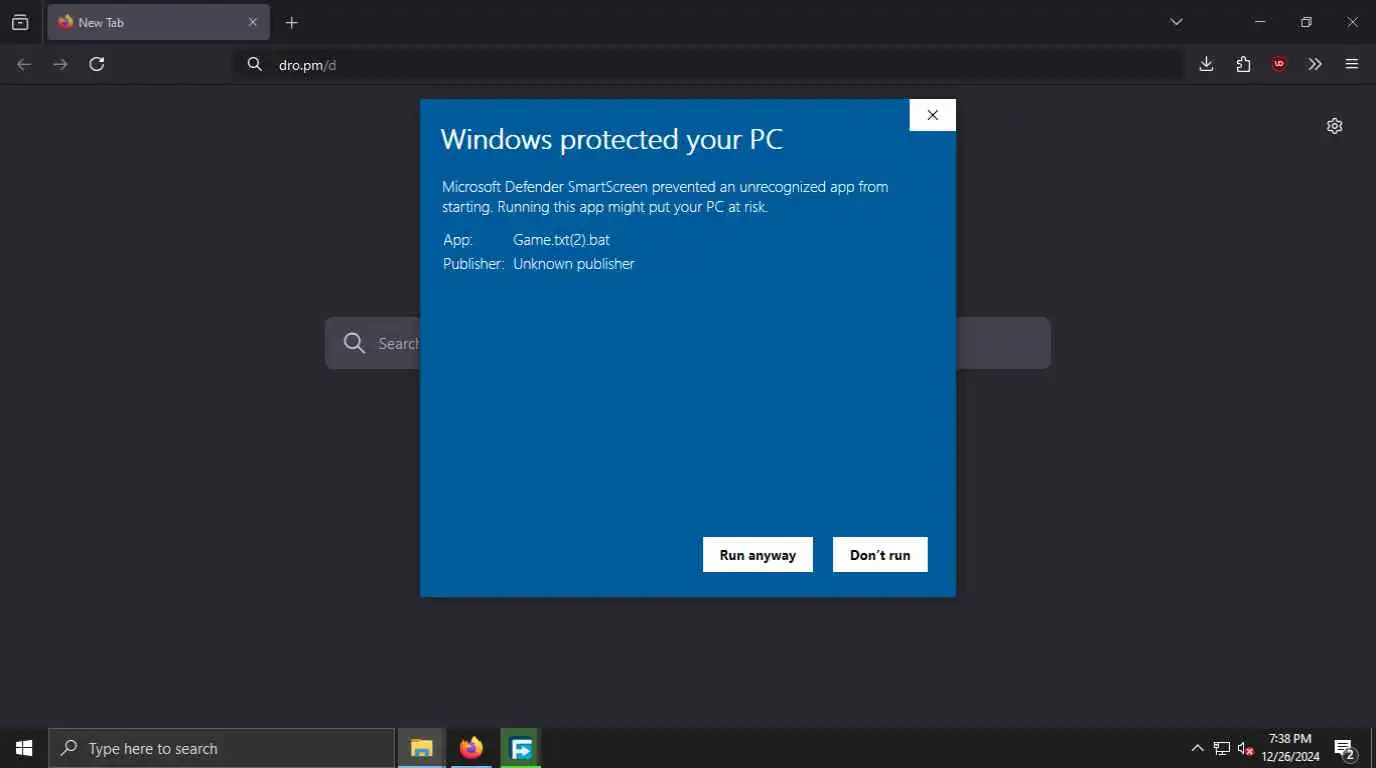Click the Run anyway button
The height and width of the screenshot is (768, 1376).
758,555
